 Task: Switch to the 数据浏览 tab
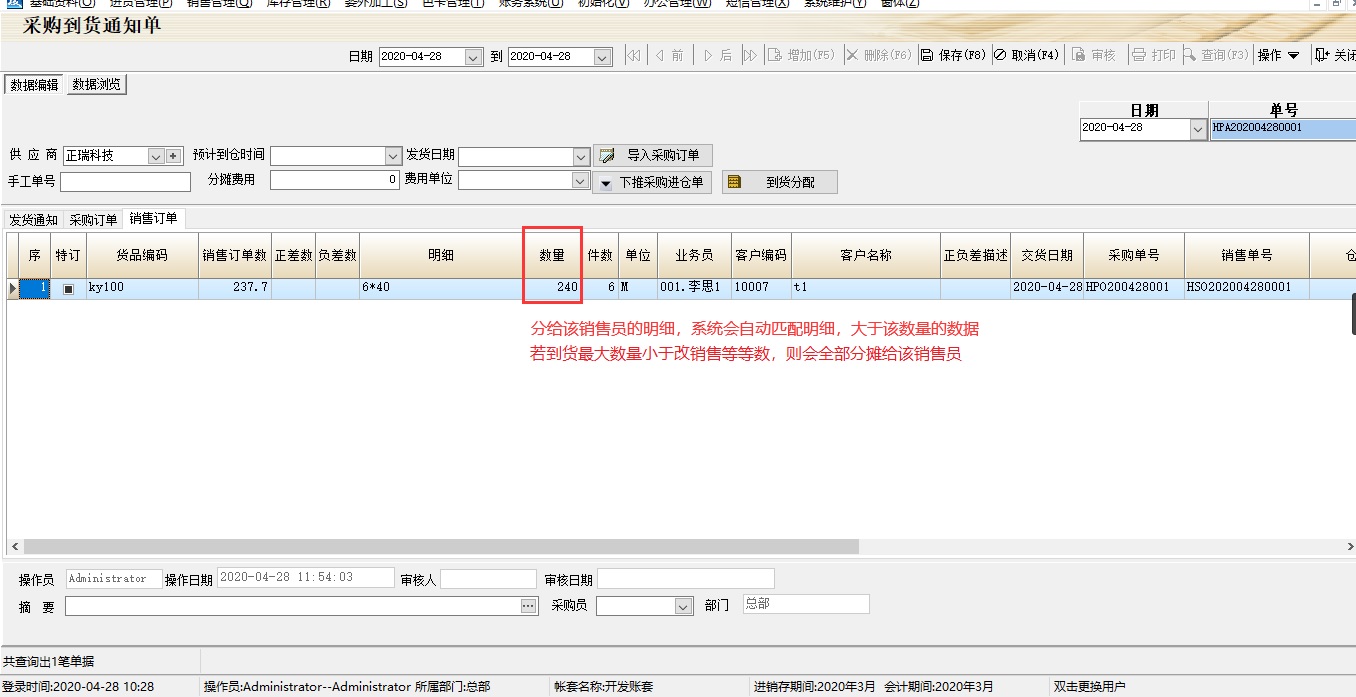(99, 84)
